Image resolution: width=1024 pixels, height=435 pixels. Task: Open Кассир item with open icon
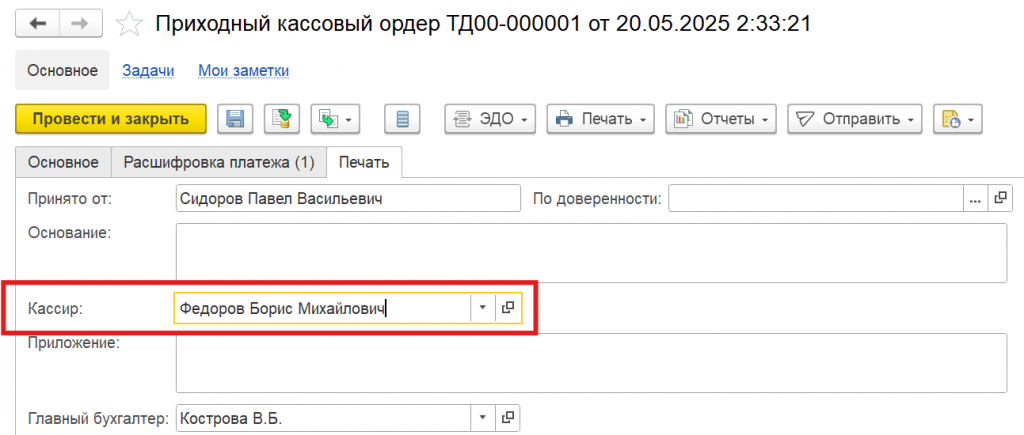click(x=508, y=308)
